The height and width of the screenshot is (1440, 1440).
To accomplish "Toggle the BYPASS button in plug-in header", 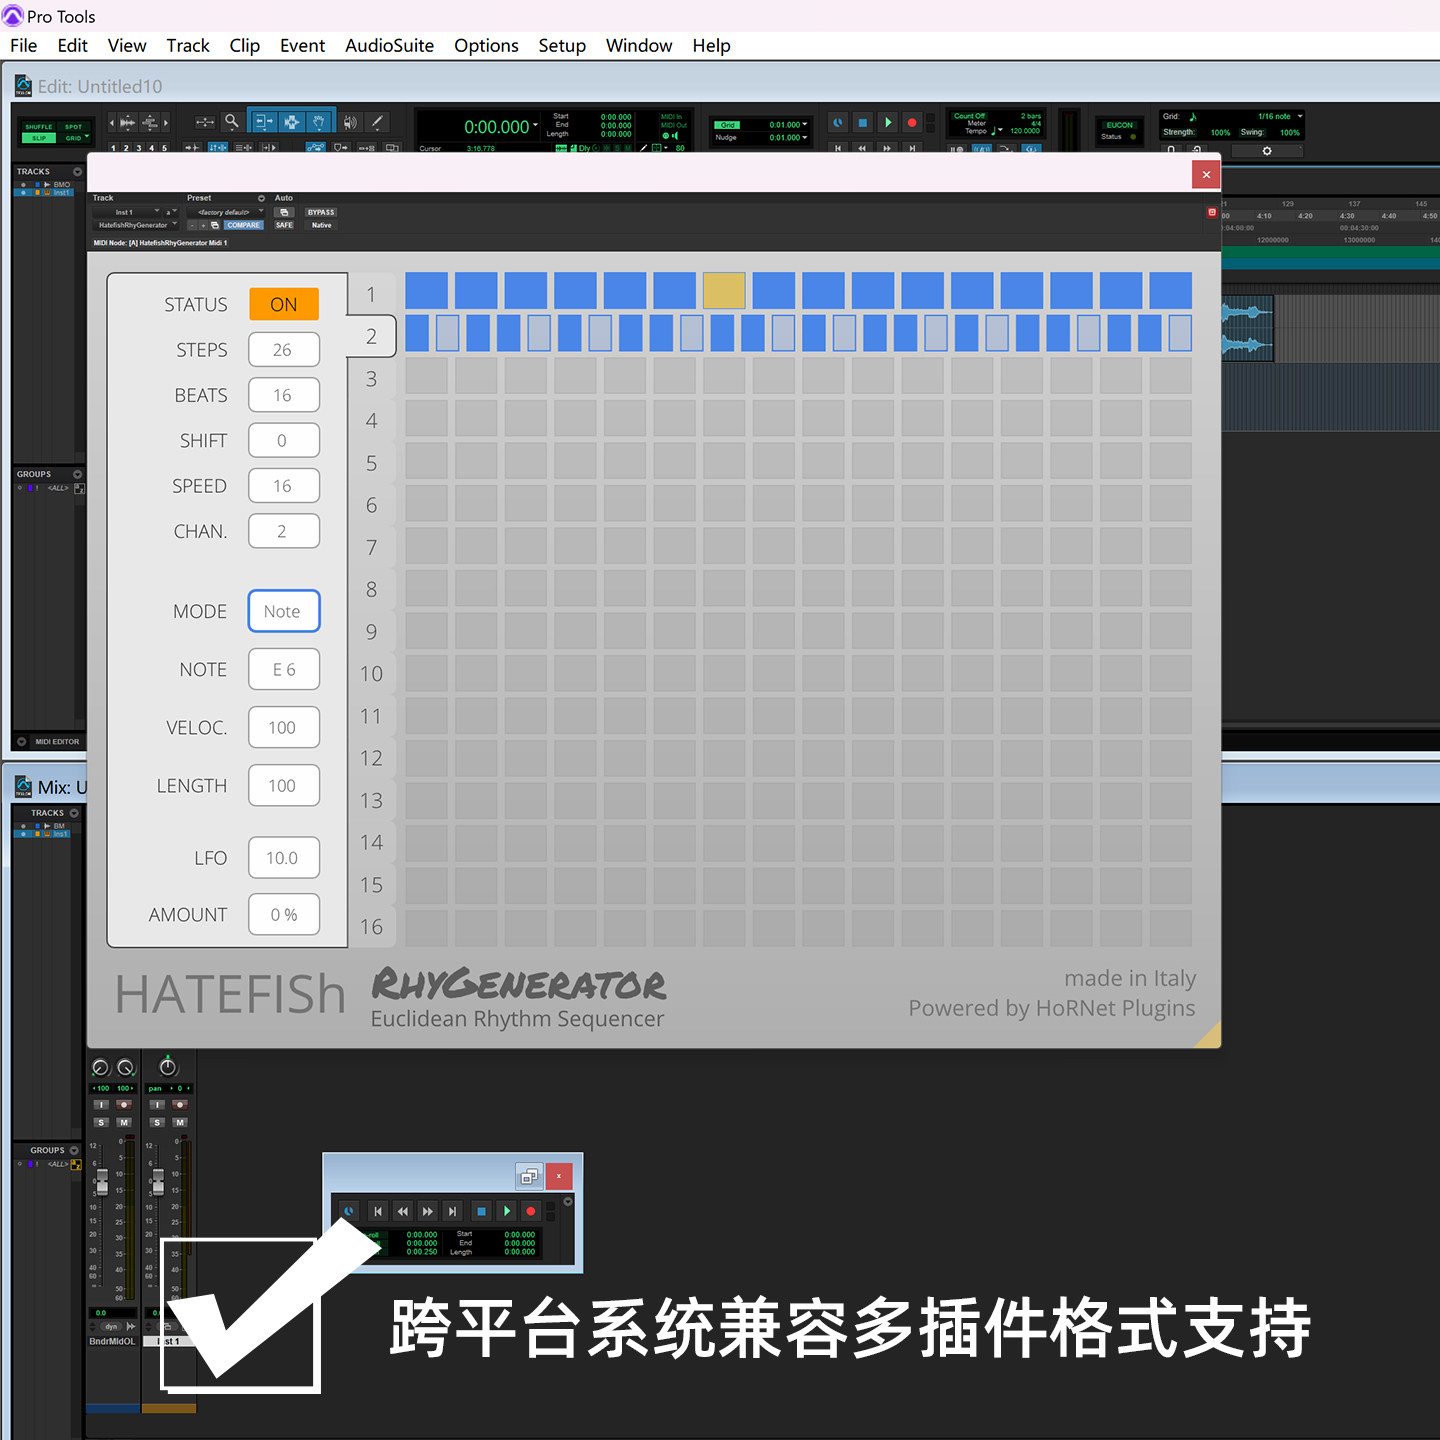I will coord(321,212).
